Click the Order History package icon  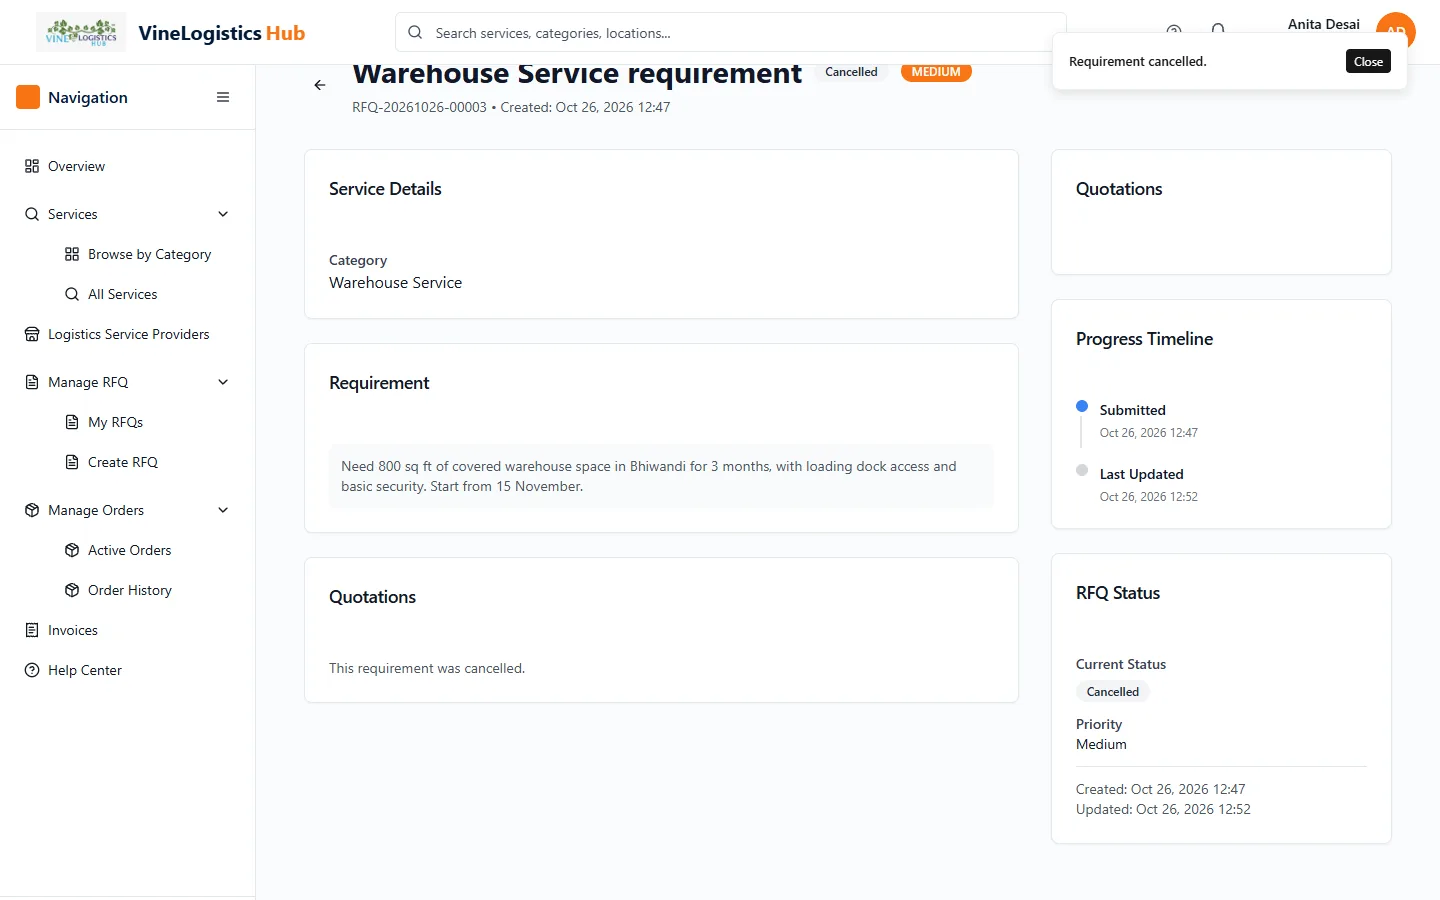click(72, 590)
